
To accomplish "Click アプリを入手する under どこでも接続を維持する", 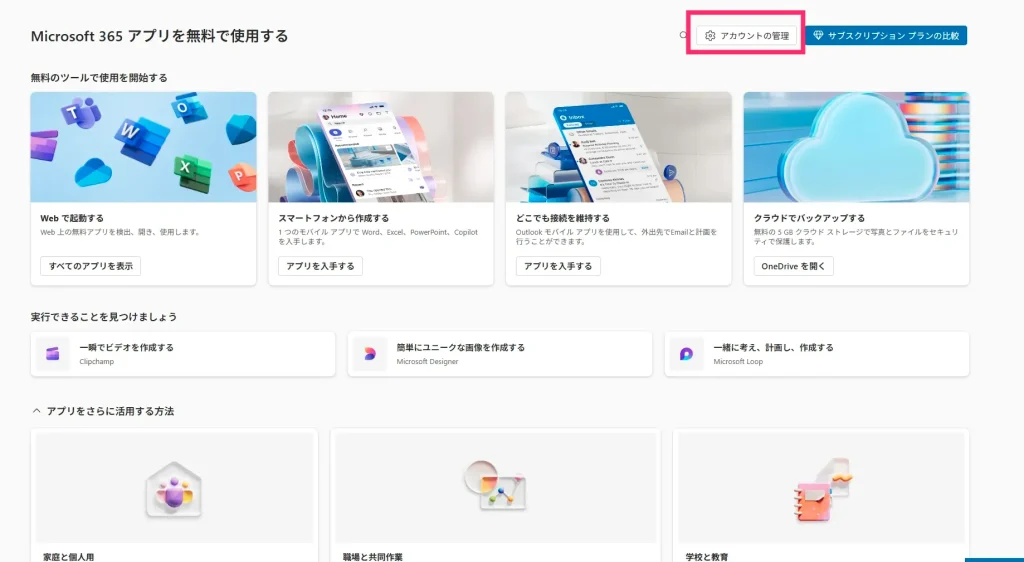I will [558, 266].
